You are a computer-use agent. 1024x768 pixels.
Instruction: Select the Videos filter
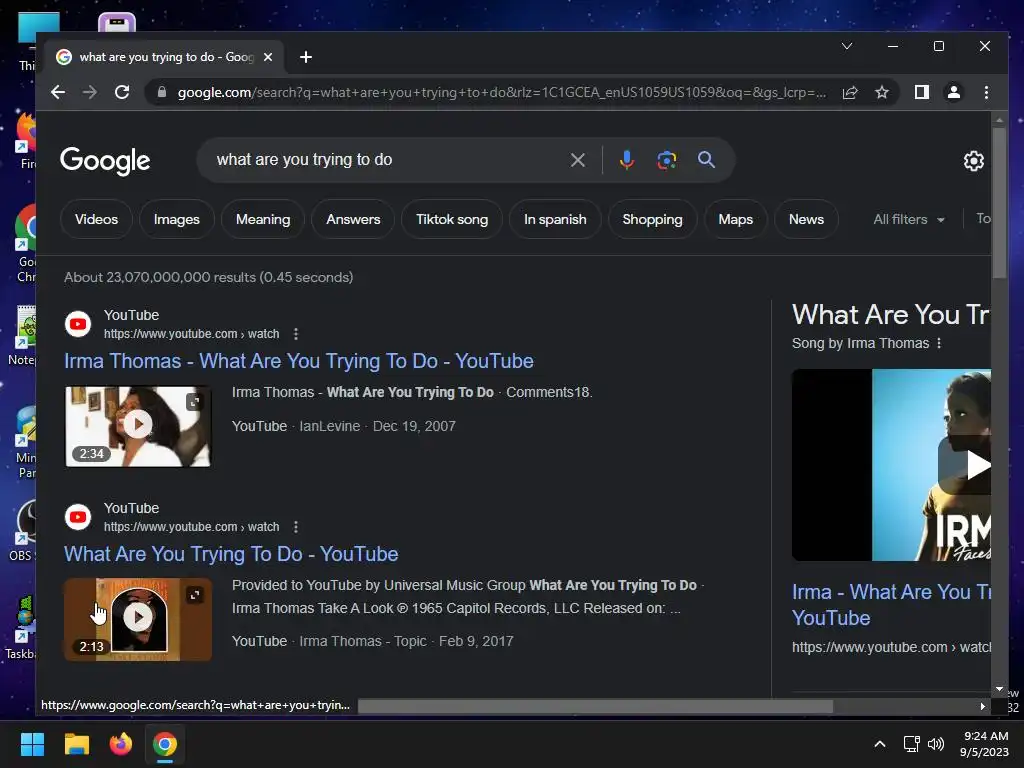point(96,219)
